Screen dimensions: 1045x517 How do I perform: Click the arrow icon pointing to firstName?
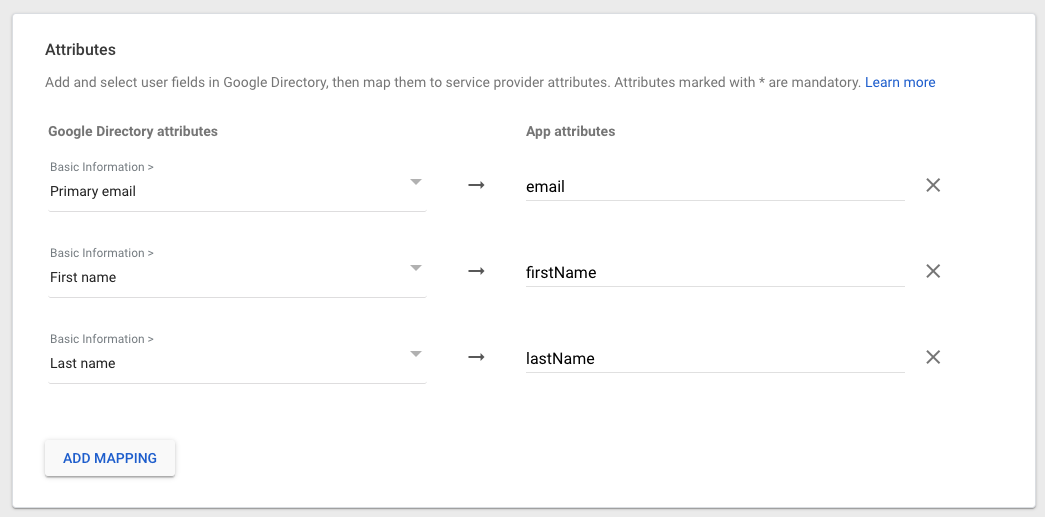pos(476,271)
